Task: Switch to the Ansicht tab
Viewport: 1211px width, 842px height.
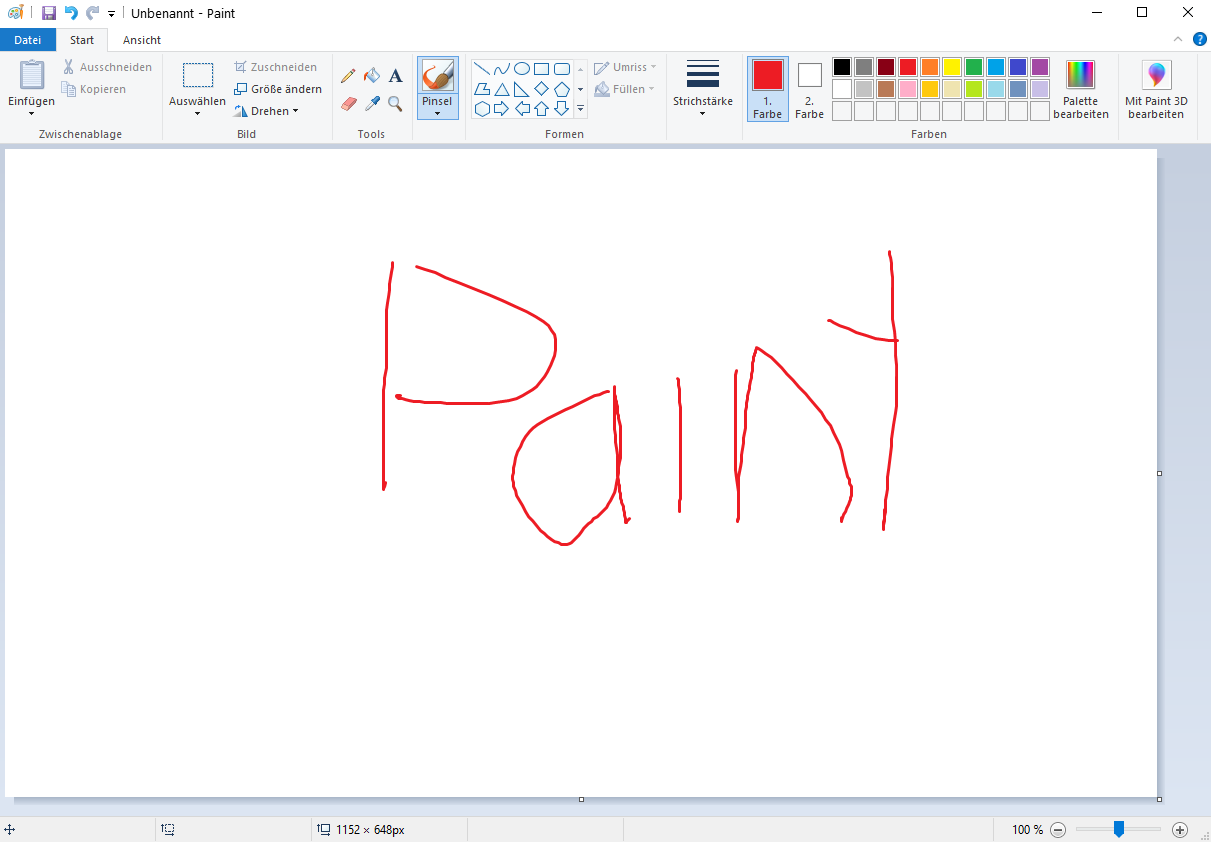Action: click(142, 40)
